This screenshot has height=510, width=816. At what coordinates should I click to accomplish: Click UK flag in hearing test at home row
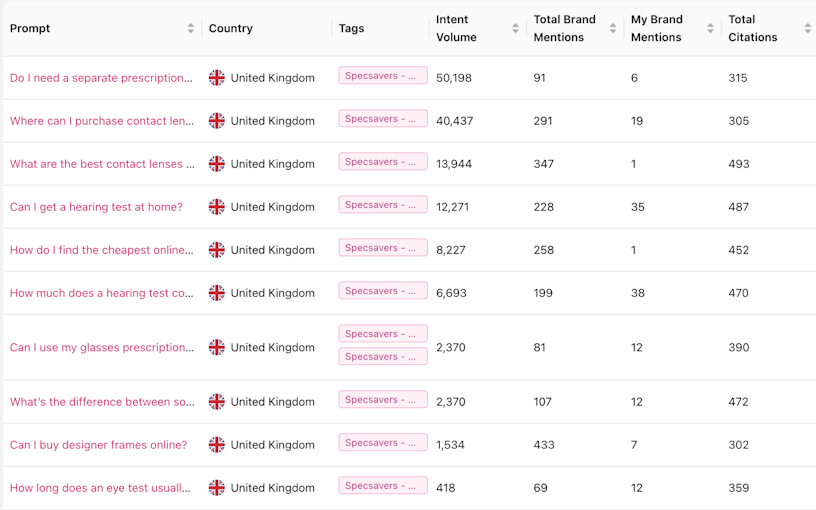coord(217,207)
